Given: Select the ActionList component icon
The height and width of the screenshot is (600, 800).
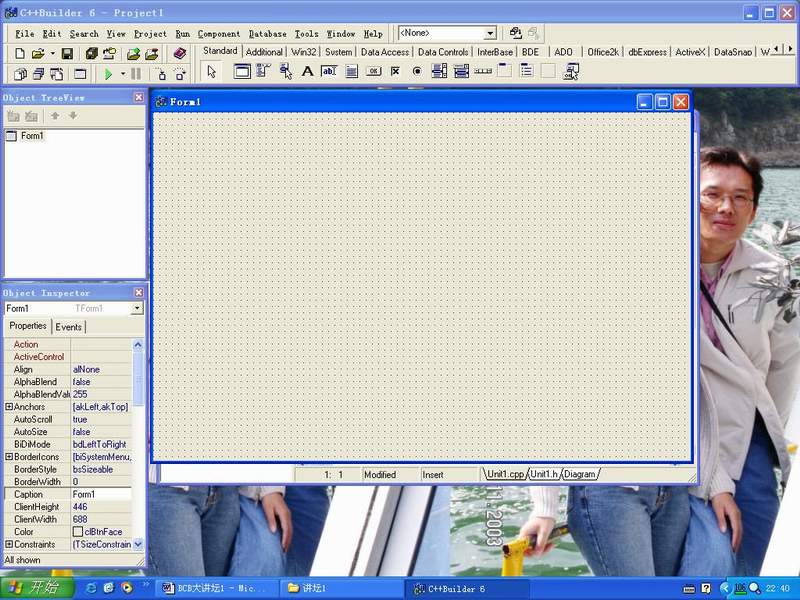Looking at the screenshot, I should click(x=570, y=71).
